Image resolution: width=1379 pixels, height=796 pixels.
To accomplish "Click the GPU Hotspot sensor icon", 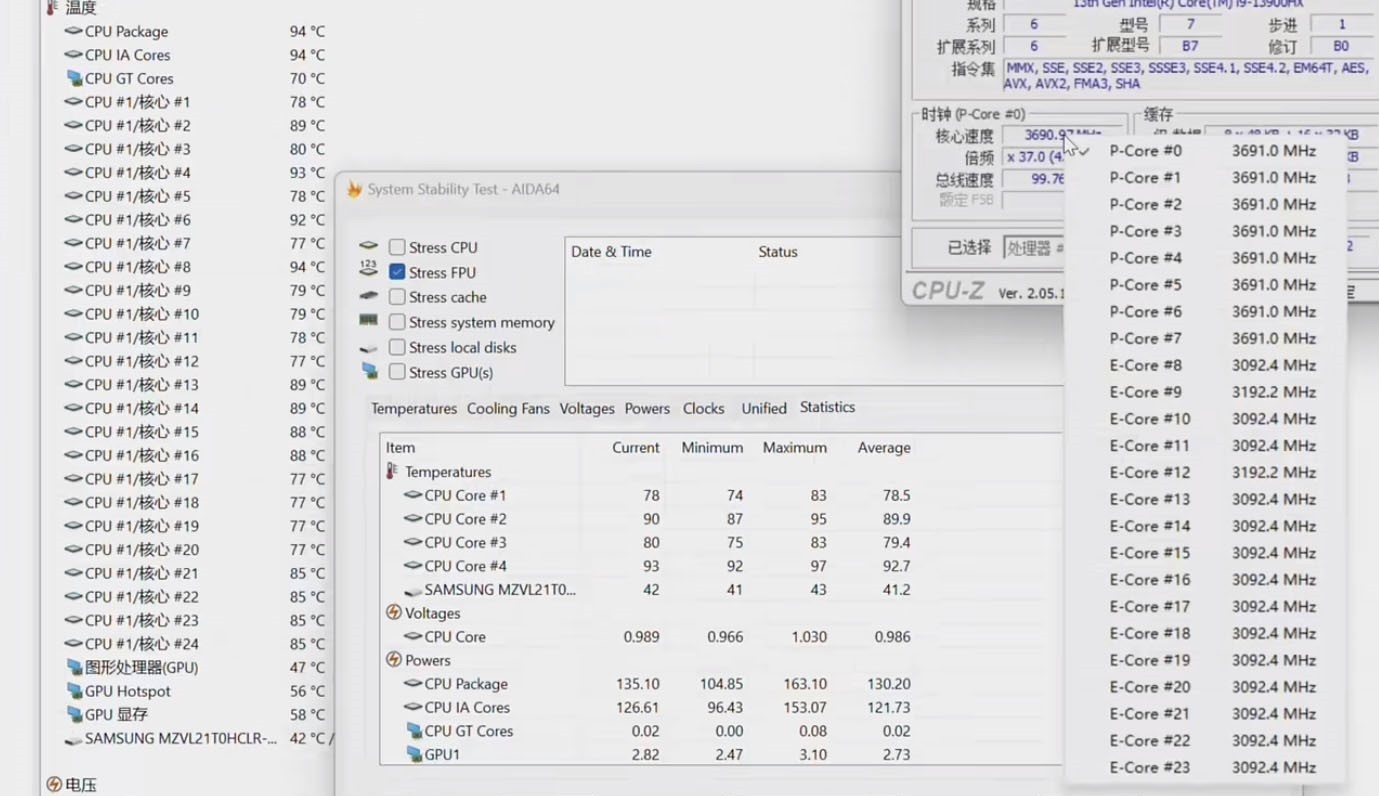I will [x=73, y=691].
